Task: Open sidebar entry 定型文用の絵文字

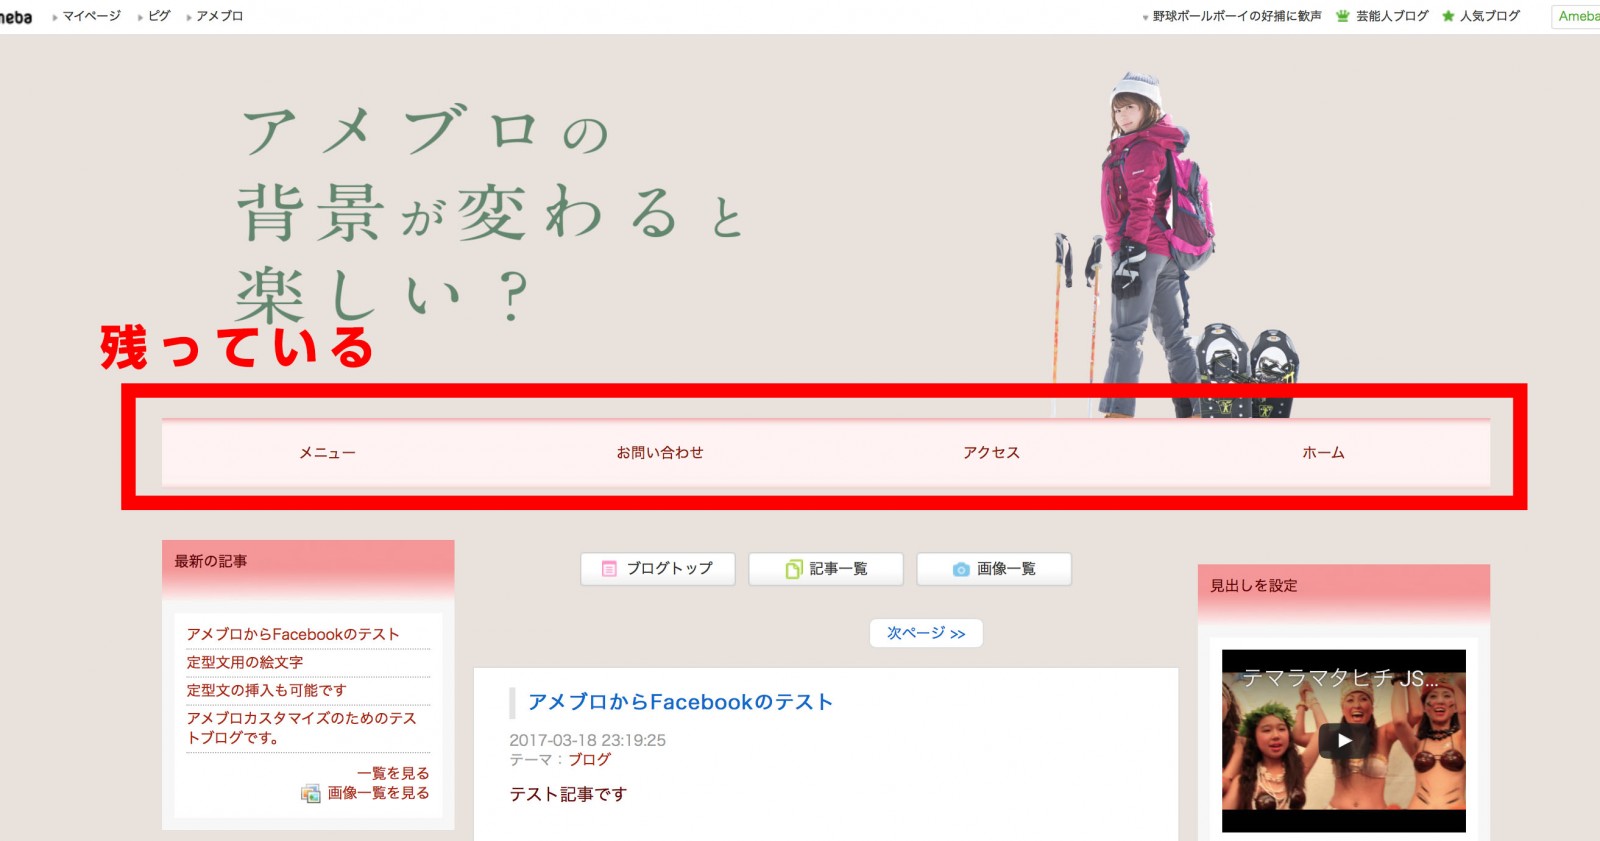Action: pos(244,662)
